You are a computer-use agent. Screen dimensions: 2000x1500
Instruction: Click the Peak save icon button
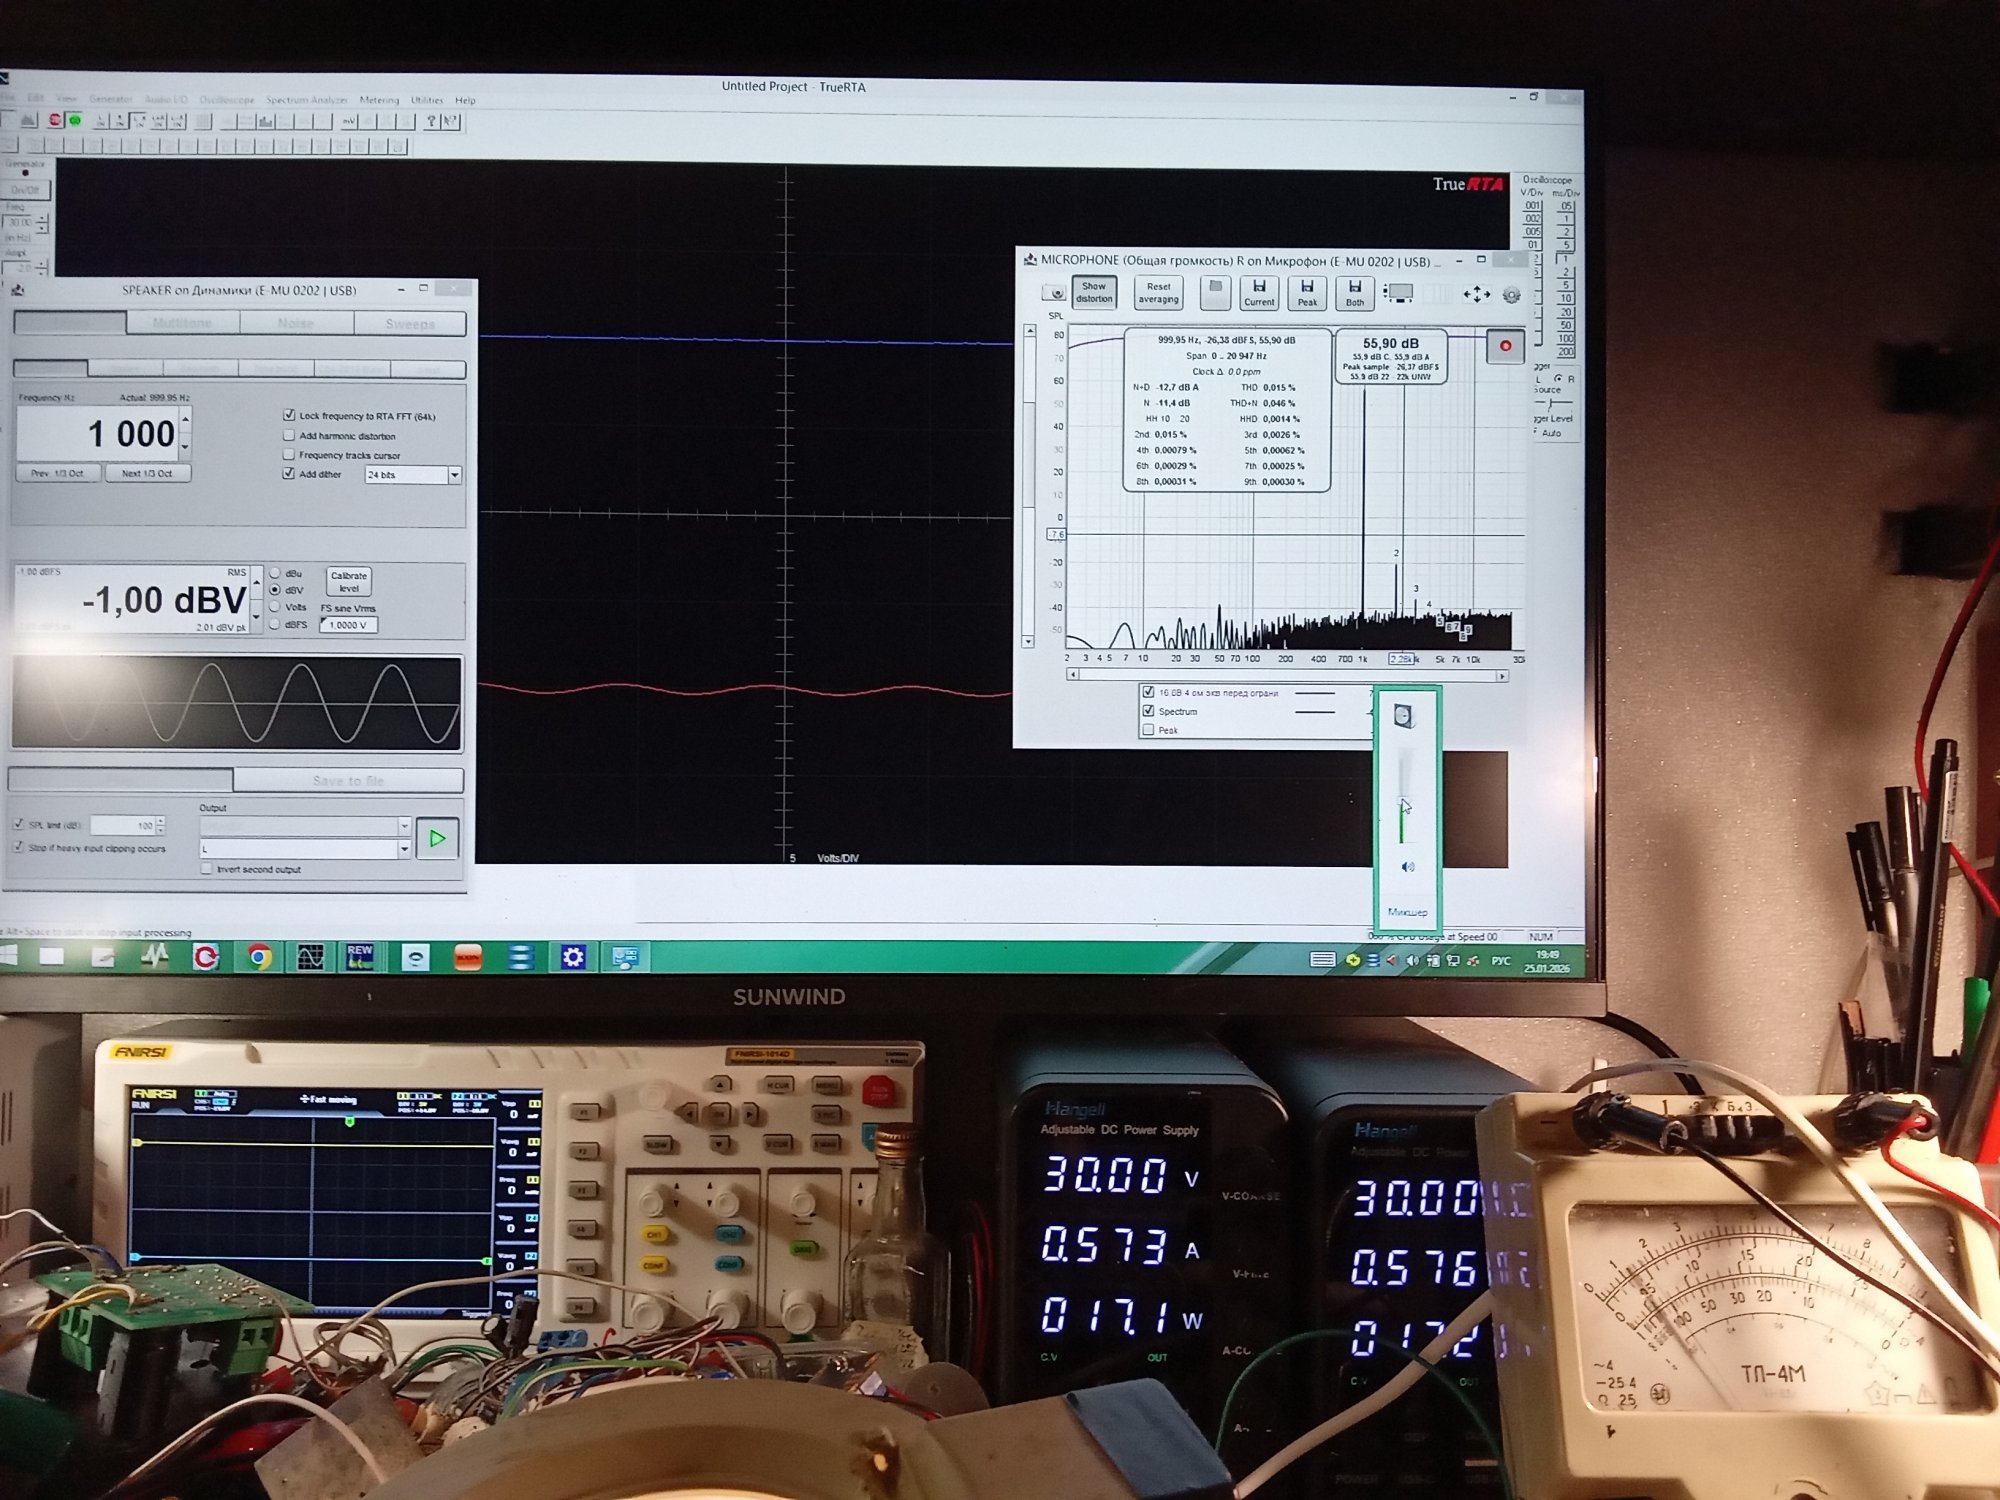1307,292
